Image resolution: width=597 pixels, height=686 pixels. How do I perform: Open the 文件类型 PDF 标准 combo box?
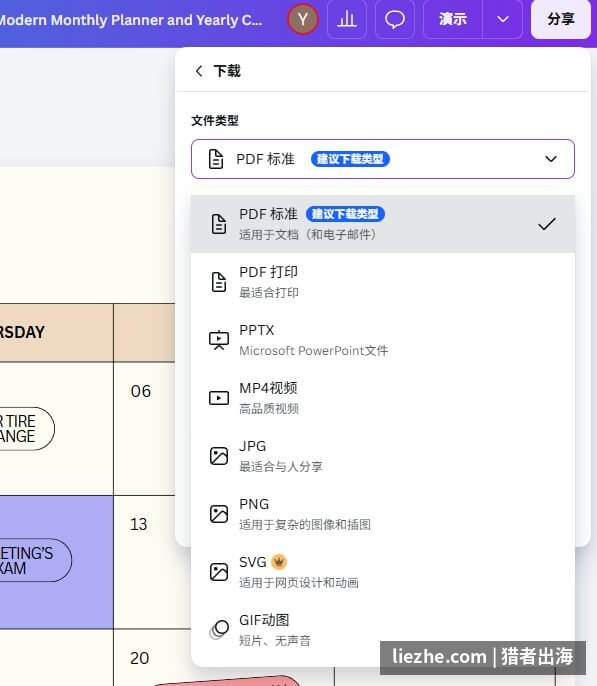point(383,159)
